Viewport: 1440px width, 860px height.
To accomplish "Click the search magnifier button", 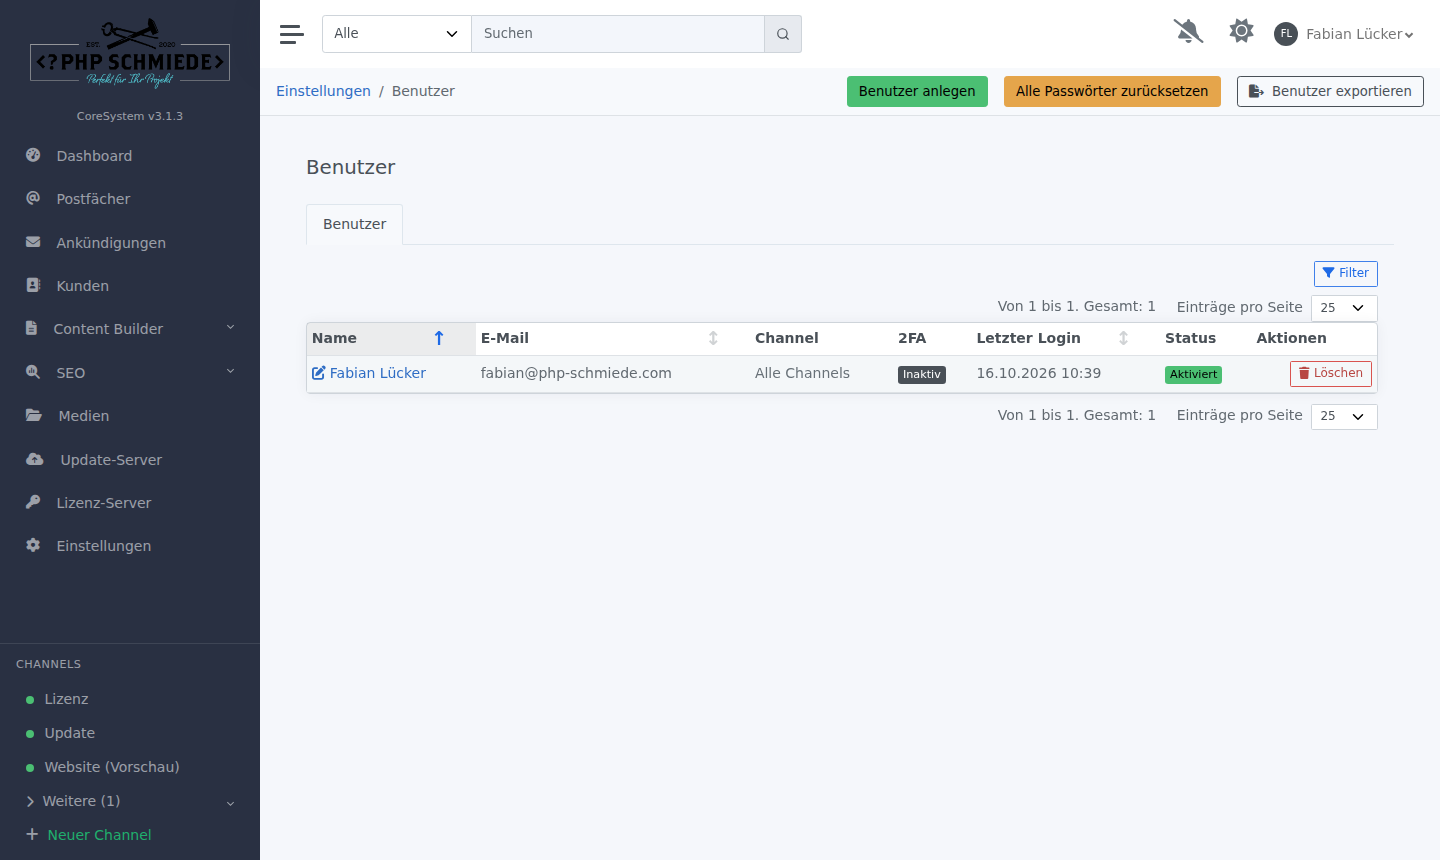I will pyautogui.click(x=783, y=34).
